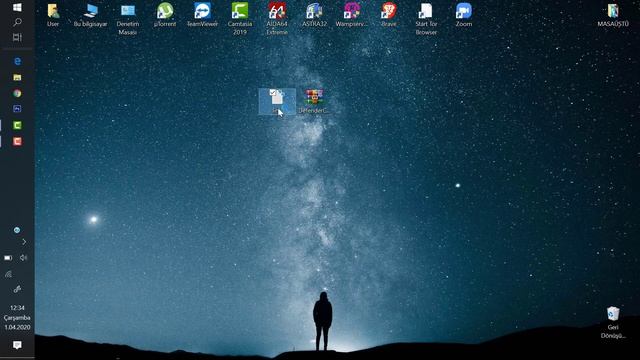Open File Explorer from the taskbar
640x360 pixels.
pyautogui.click(x=17, y=77)
